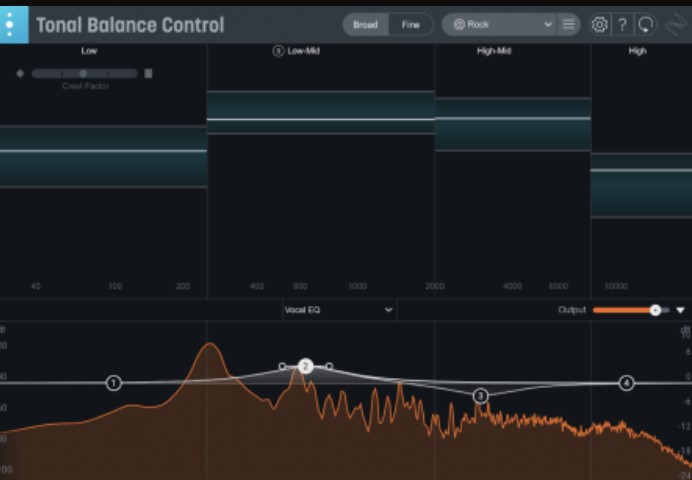Click the Crest Factor meter slider
Viewport: 692px width, 480px height.
point(84,73)
